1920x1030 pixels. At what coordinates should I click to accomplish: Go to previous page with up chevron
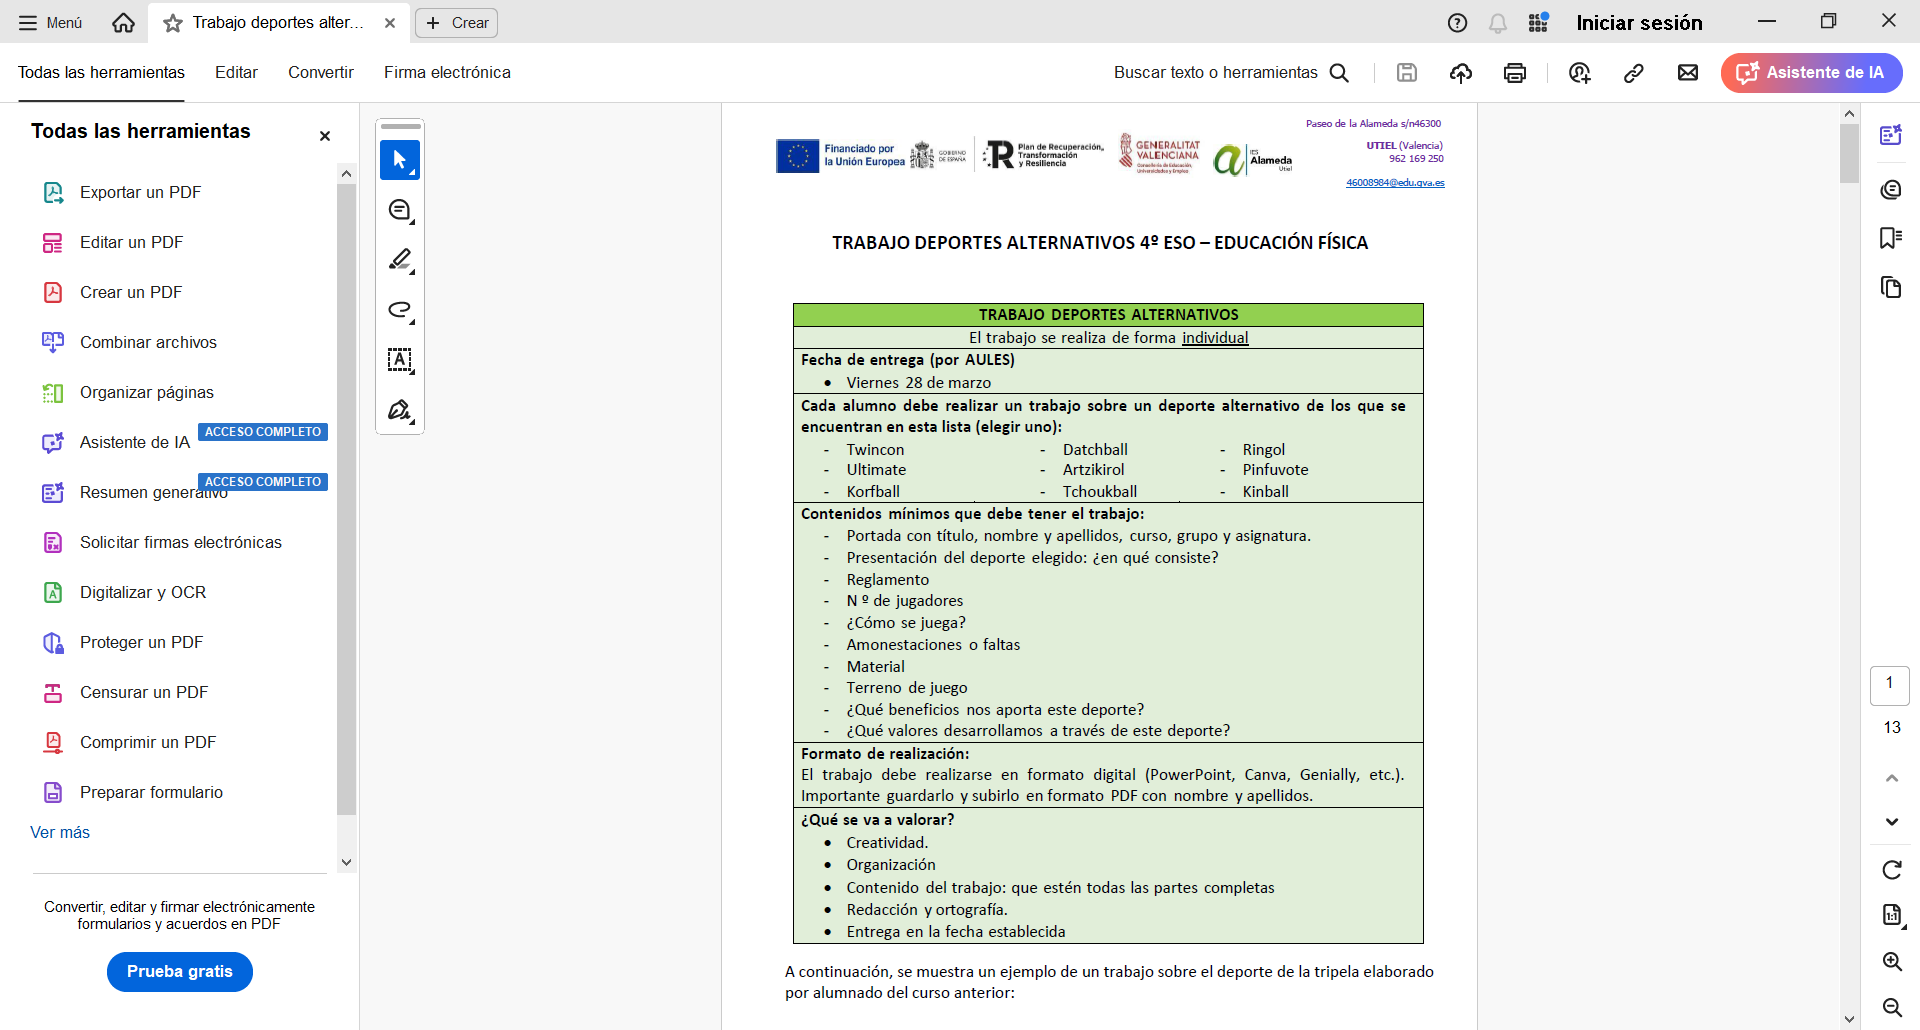point(1891,778)
